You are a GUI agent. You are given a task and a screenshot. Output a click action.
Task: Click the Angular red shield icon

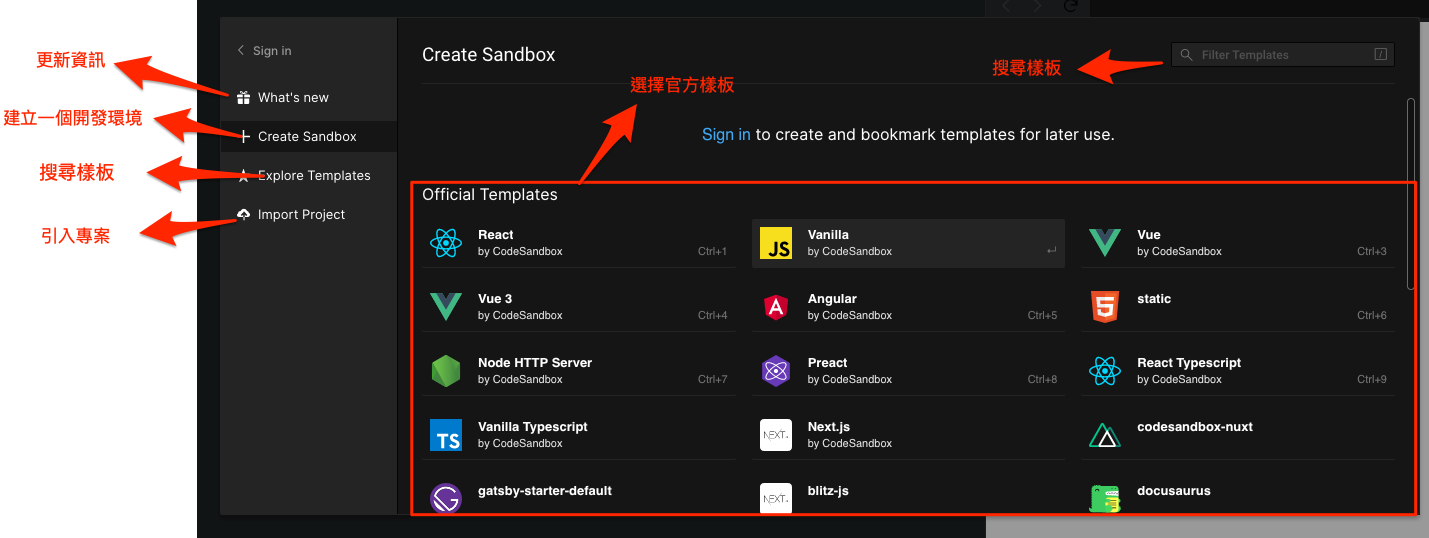click(x=776, y=307)
